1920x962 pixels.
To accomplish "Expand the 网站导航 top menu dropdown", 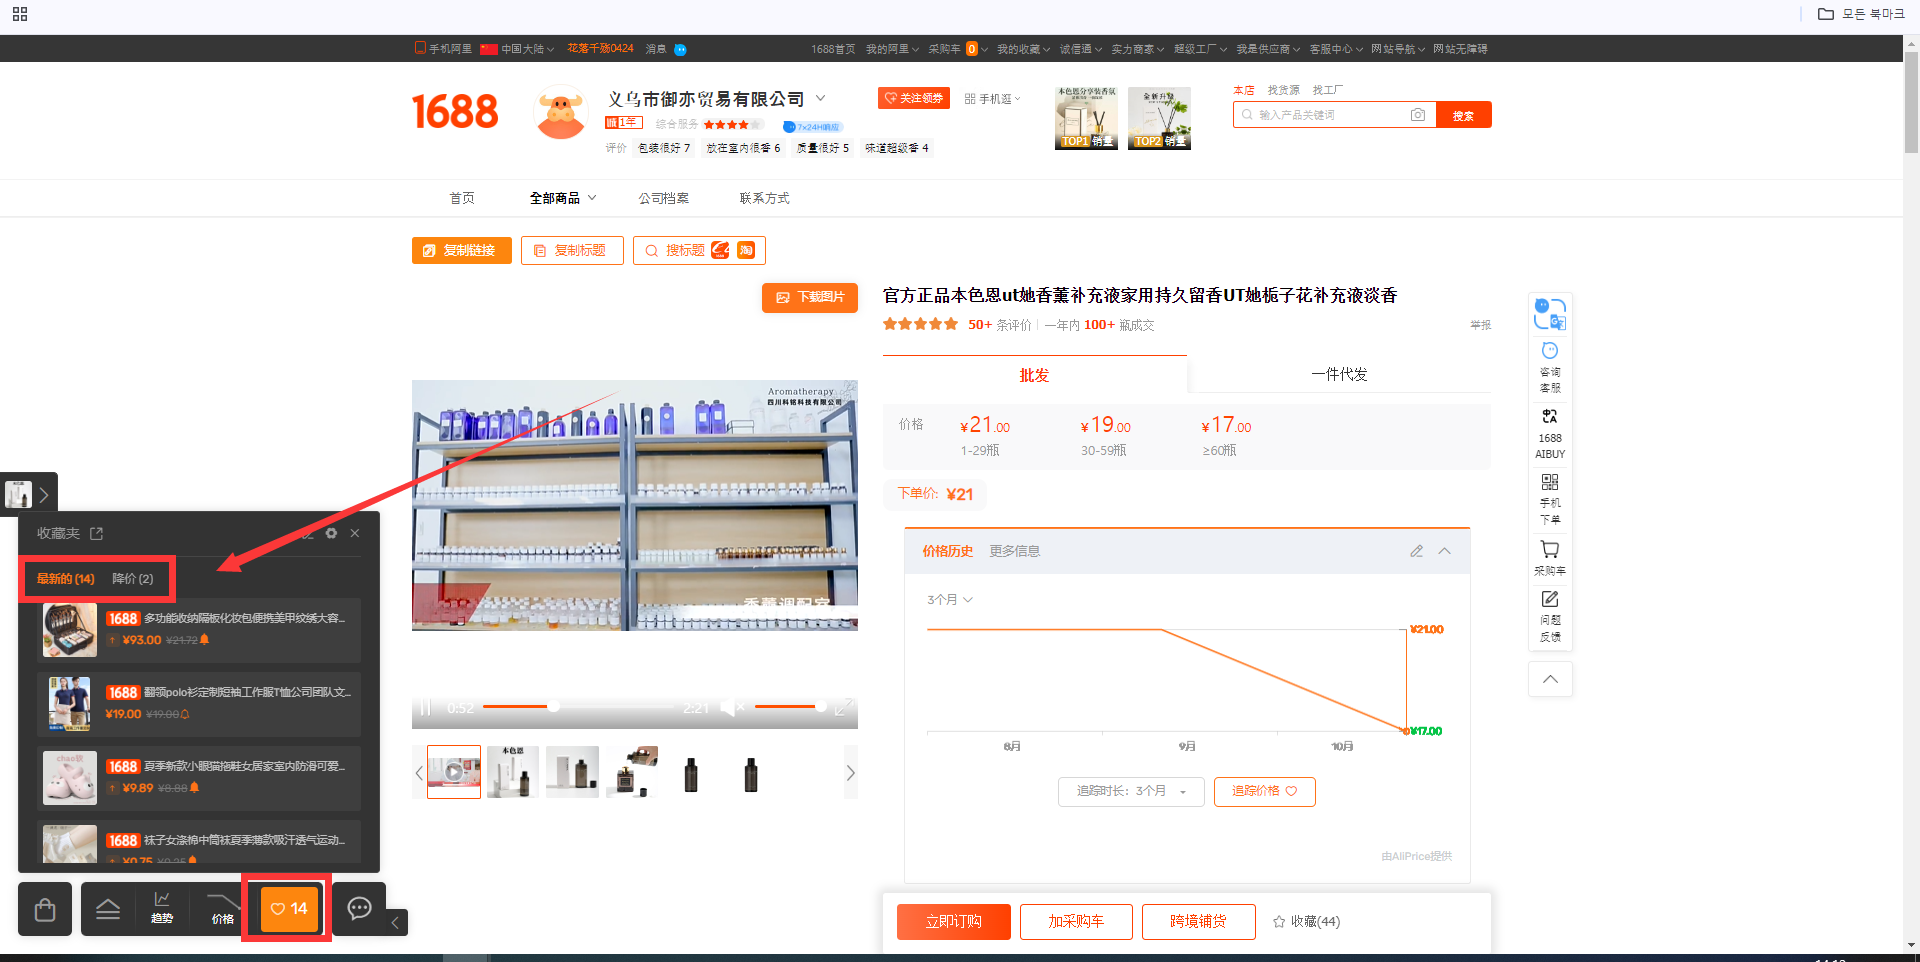I will (x=1397, y=49).
